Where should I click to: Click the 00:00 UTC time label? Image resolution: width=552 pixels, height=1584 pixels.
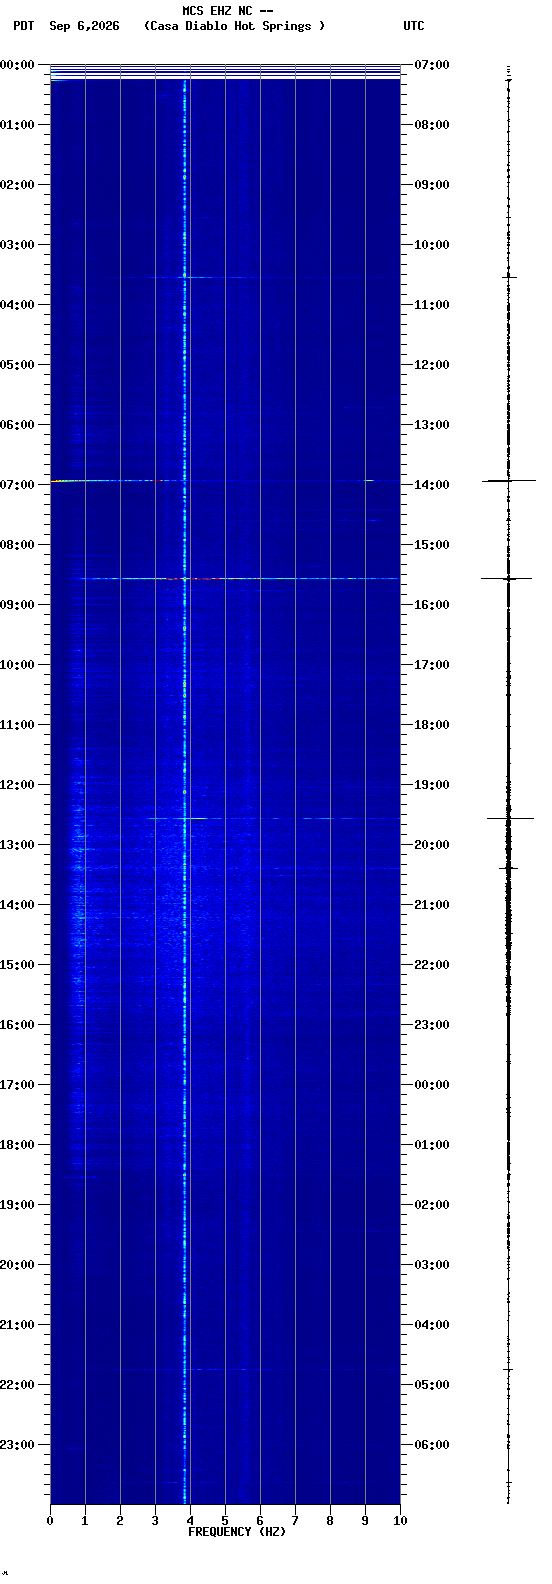(x=432, y=1084)
